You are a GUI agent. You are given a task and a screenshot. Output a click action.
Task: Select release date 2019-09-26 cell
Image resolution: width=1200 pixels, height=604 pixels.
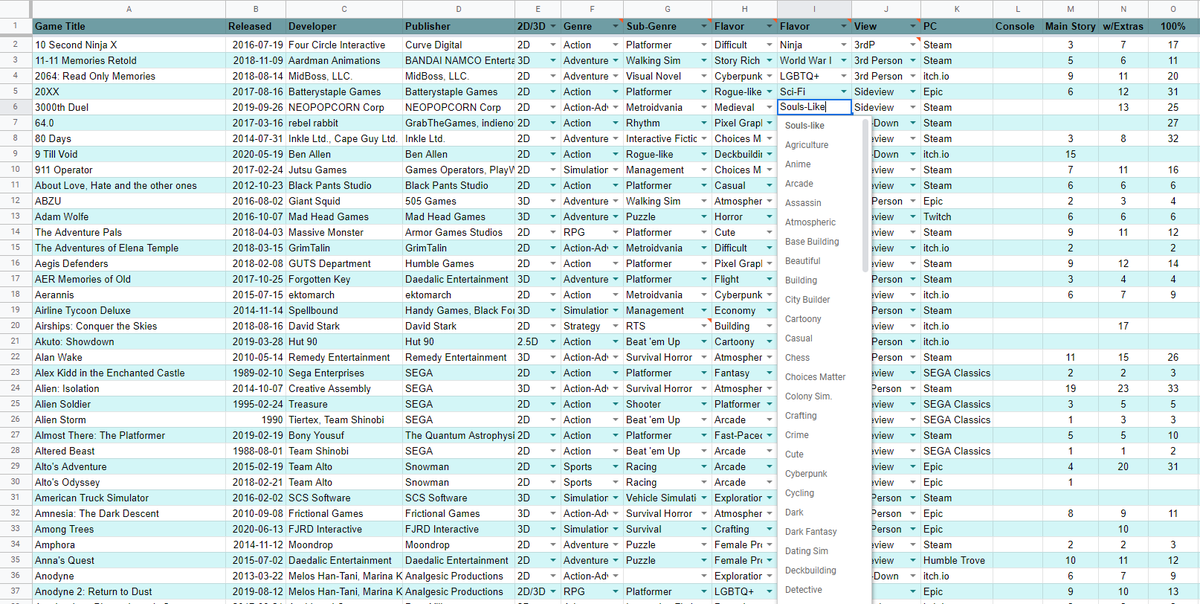pos(254,107)
